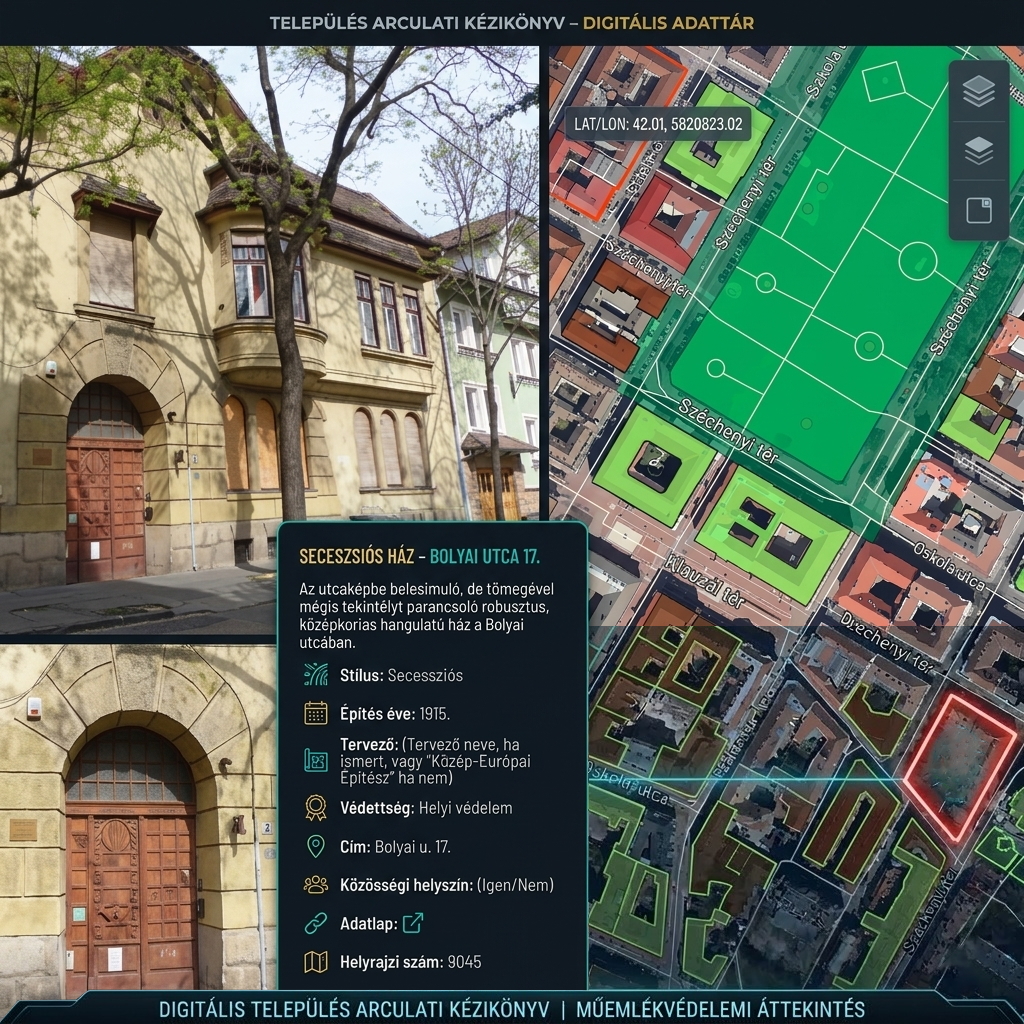
Task: Toggle the satellite imagery layer off
Action: [979, 91]
